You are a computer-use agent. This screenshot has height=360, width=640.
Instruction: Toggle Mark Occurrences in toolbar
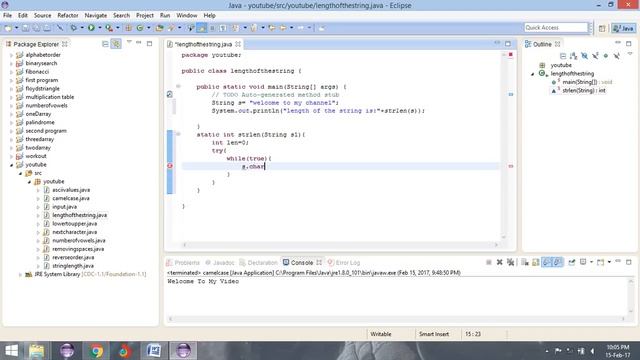click(202, 28)
